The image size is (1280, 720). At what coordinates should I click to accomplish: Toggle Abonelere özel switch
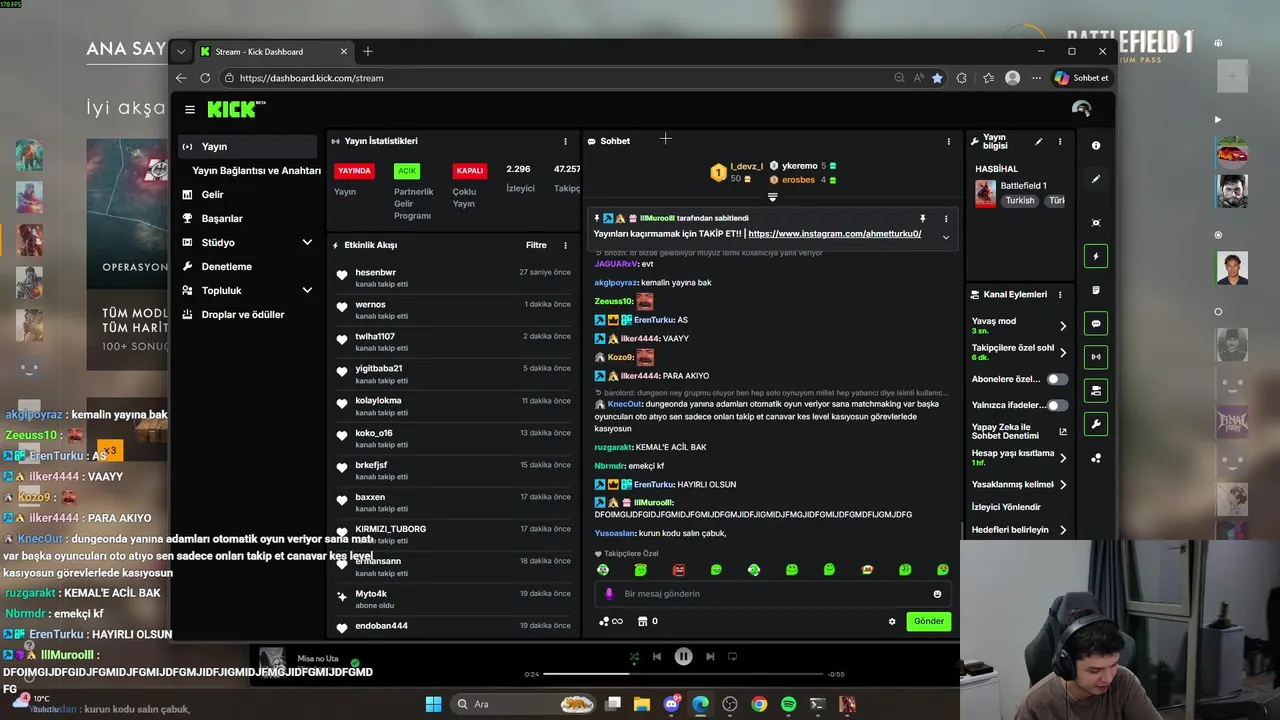[x=1057, y=380]
